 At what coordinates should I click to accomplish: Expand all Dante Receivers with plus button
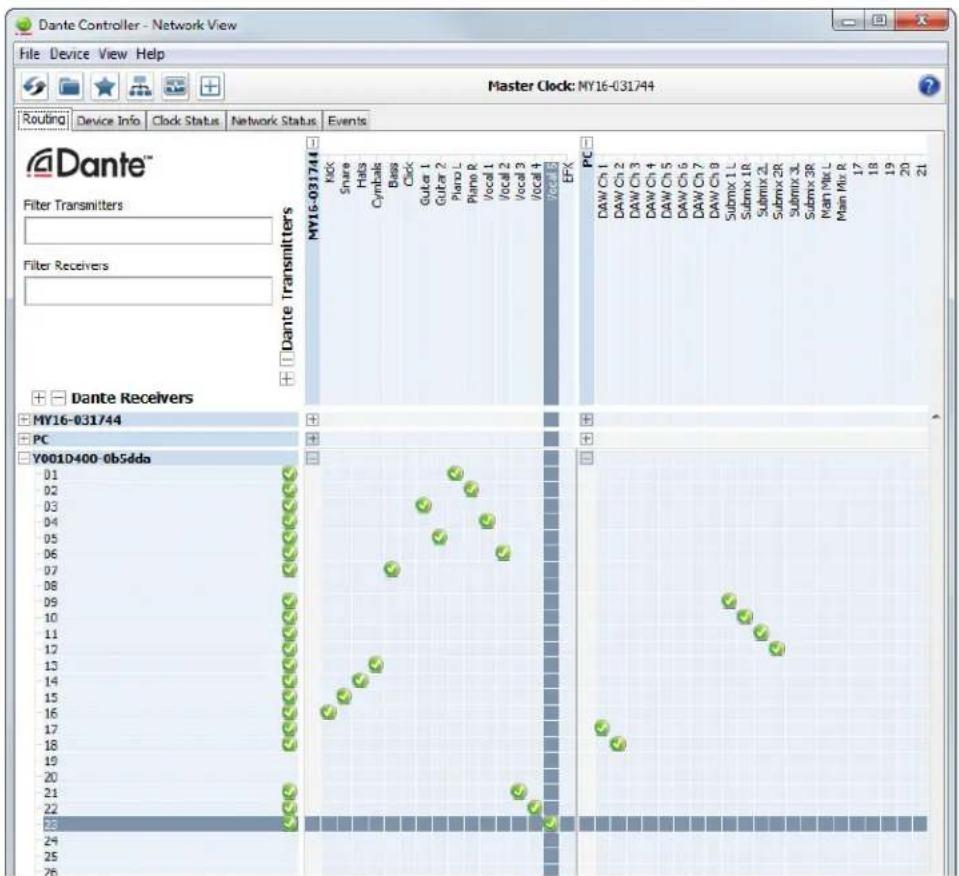pyautogui.click(x=39, y=398)
